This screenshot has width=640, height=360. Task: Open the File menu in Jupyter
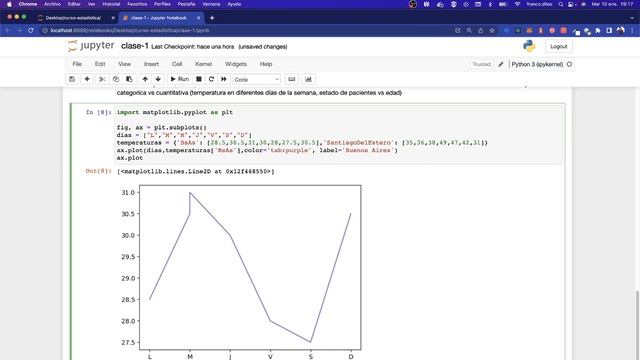pos(77,64)
